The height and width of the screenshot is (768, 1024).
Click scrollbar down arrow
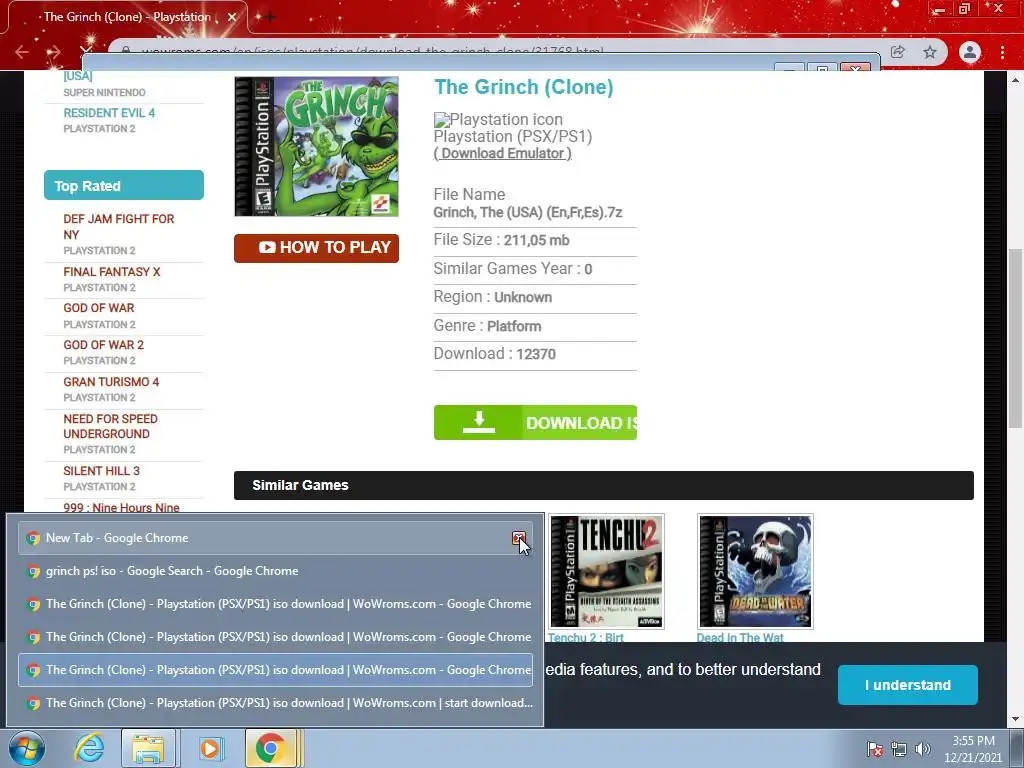point(1015,719)
